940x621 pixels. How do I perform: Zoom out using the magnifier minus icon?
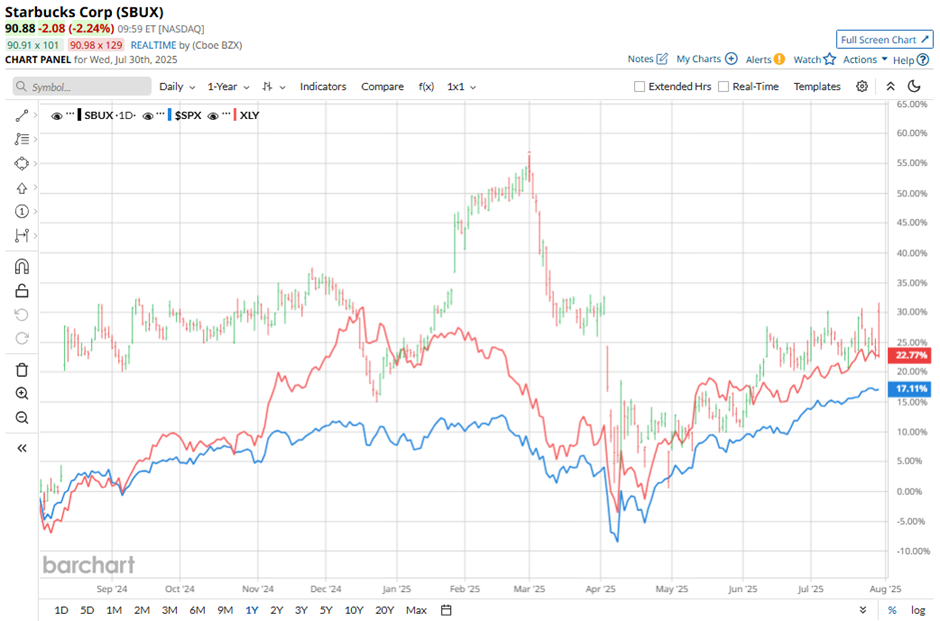pyautogui.click(x=22, y=417)
